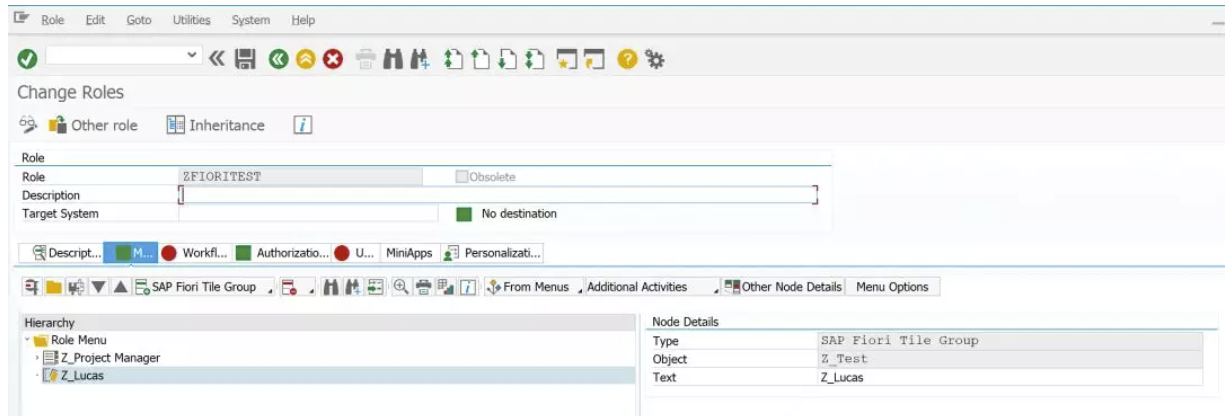
Task: Open the Help menu
Action: (x=302, y=20)
